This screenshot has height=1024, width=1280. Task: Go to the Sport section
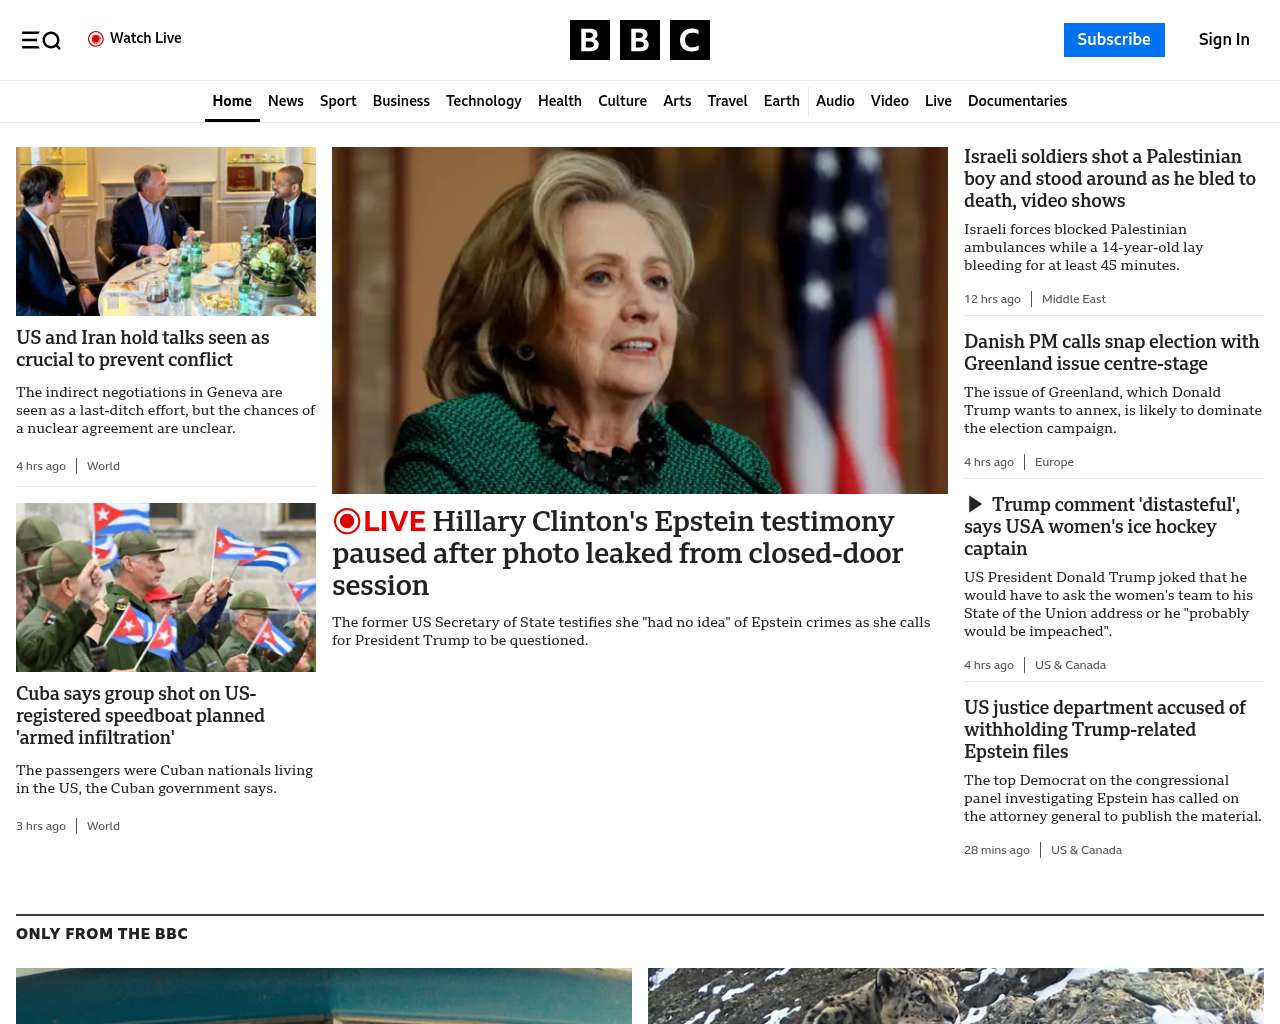coord(338,101)
